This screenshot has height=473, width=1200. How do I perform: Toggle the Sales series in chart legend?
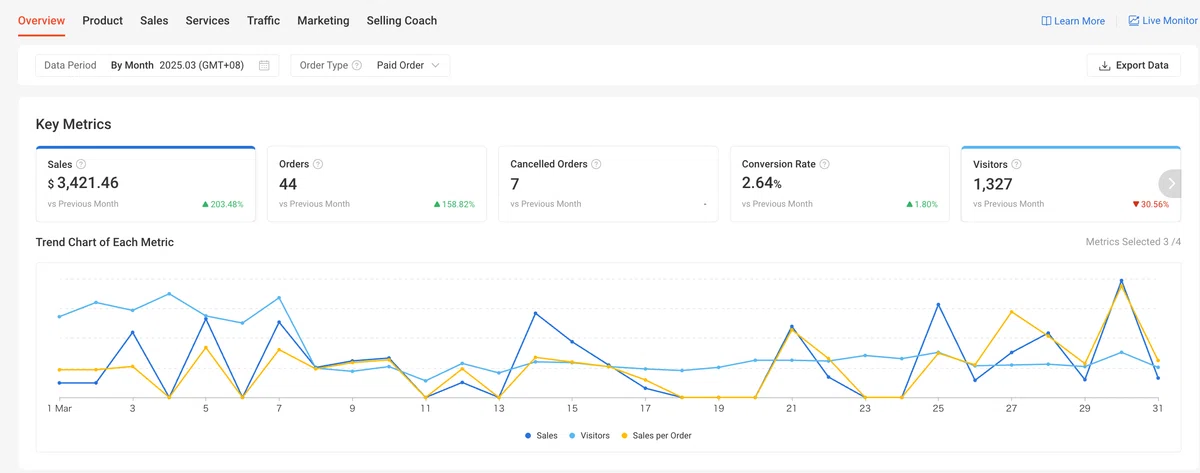(541, 436)
